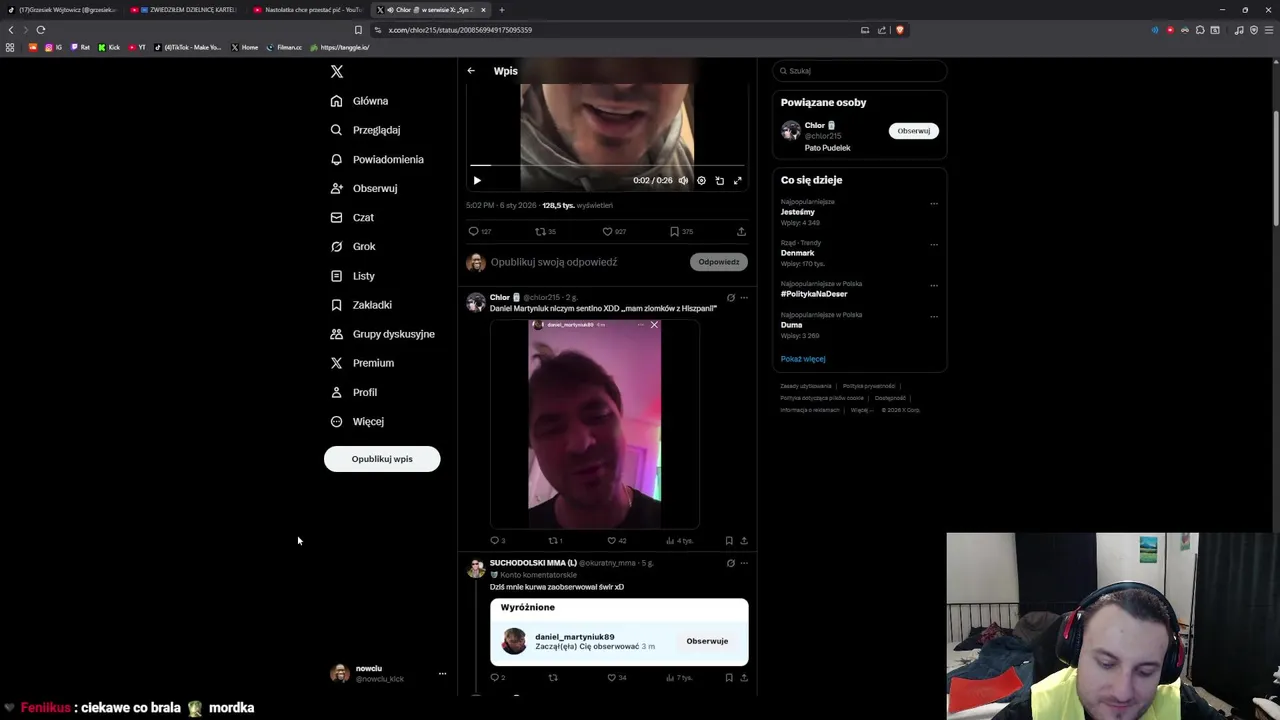This screenshot has height=720, width=1280.
Task: Open options for the Jesteśmy trend
Action: pos(934,204)
